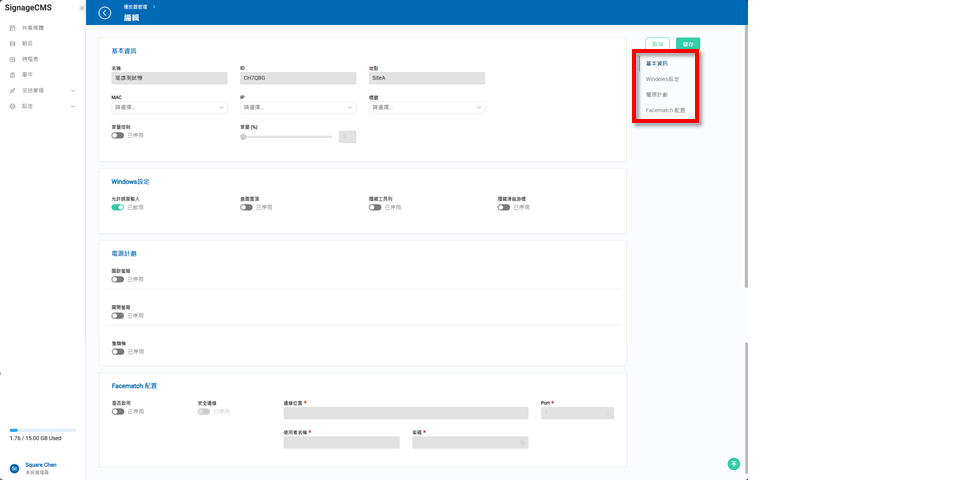Open 時程表 calendar icon in sidebar
Image resolution: width=960 pixels, height=480 pixels.
pyautogui.click(x=13, y=59)
